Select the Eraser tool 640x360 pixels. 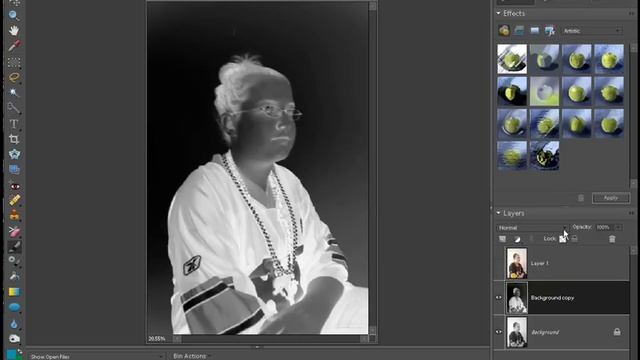point(14,232)
